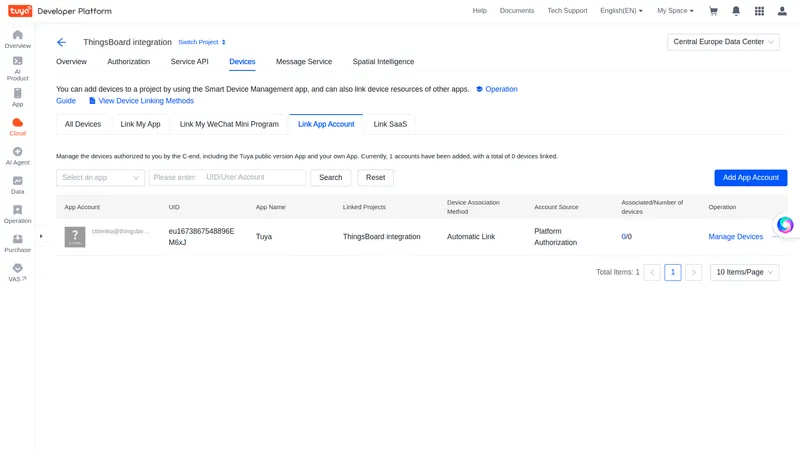Open the Select an app dropdown
Image resolution: width=800 pixels, height=450 pixels.
tap(101, 178)
